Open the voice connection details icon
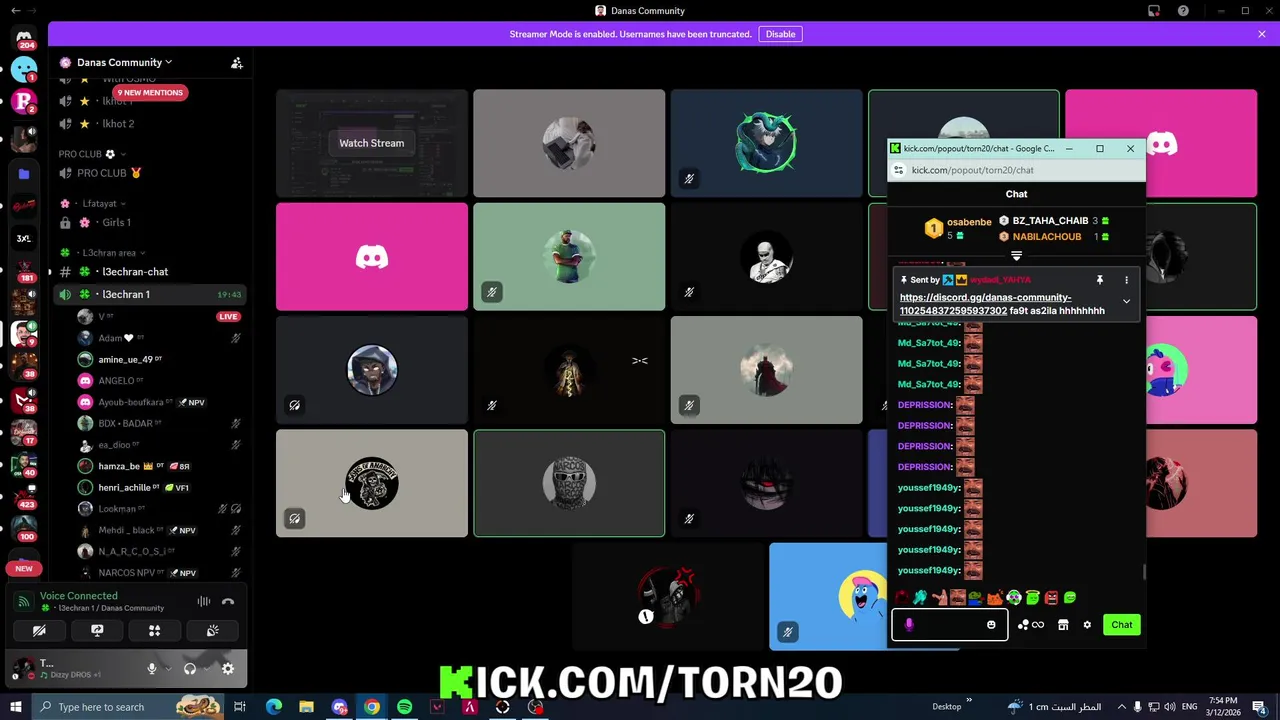The image size is (1280, 720). coord(24,602)
